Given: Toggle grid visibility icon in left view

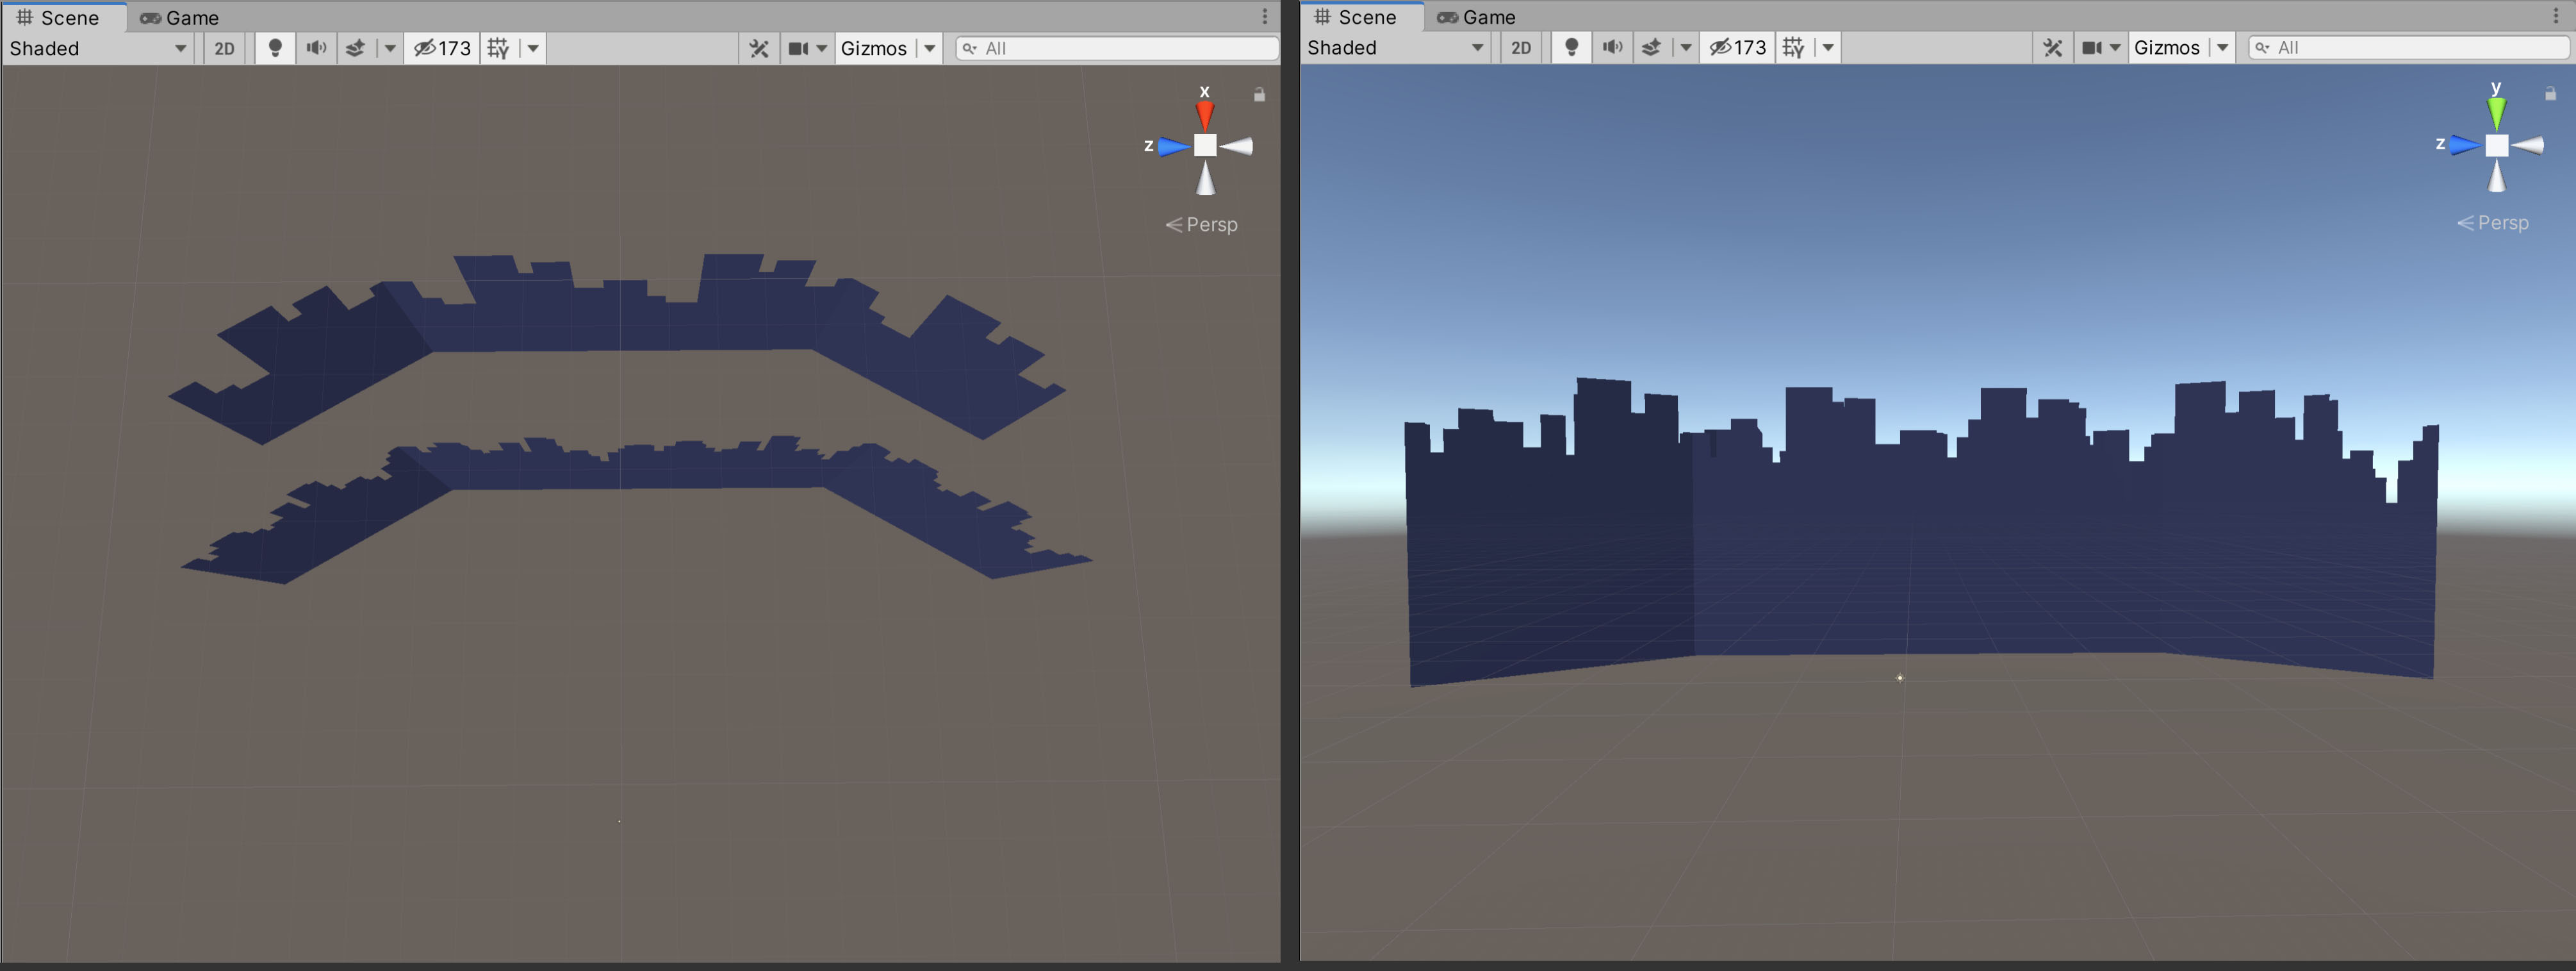Looking at the screenshot, I should click(x=498, y=48).
